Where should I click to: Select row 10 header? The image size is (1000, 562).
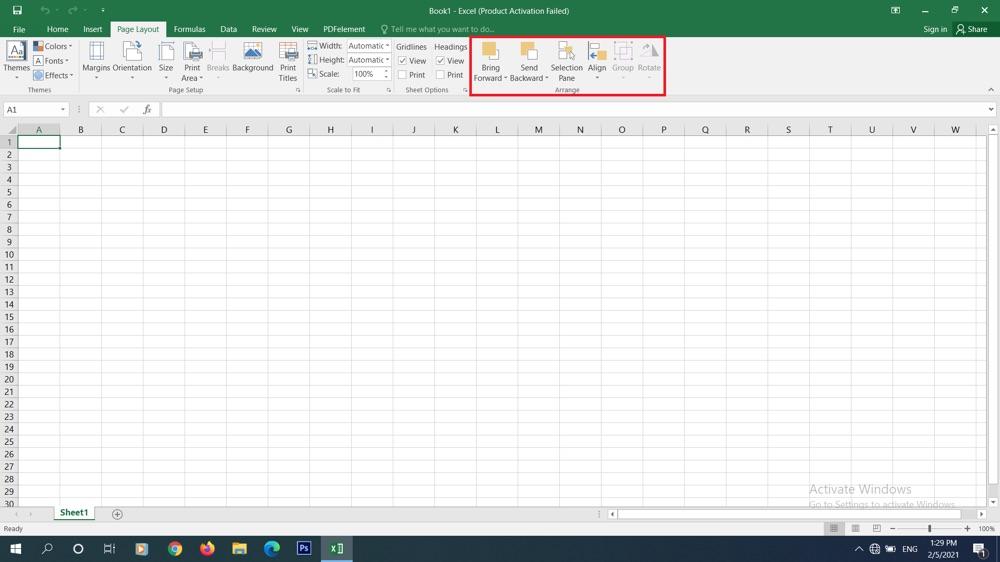pos(9,255)
